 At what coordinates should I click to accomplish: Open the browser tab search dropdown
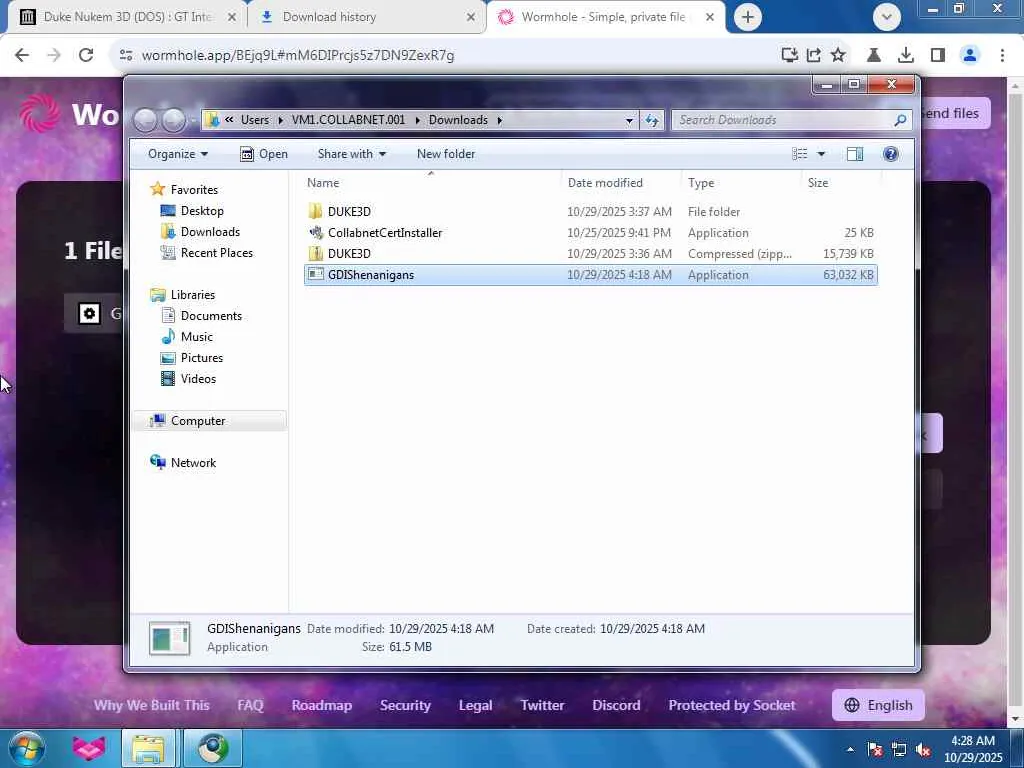click(886, 17)
